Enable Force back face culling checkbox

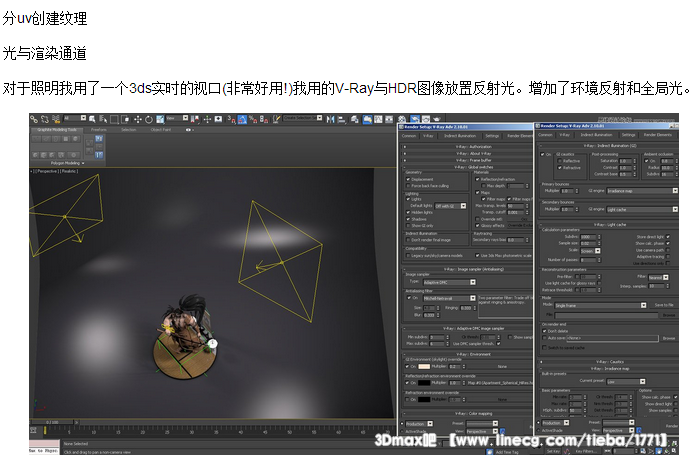pos(408,186)
